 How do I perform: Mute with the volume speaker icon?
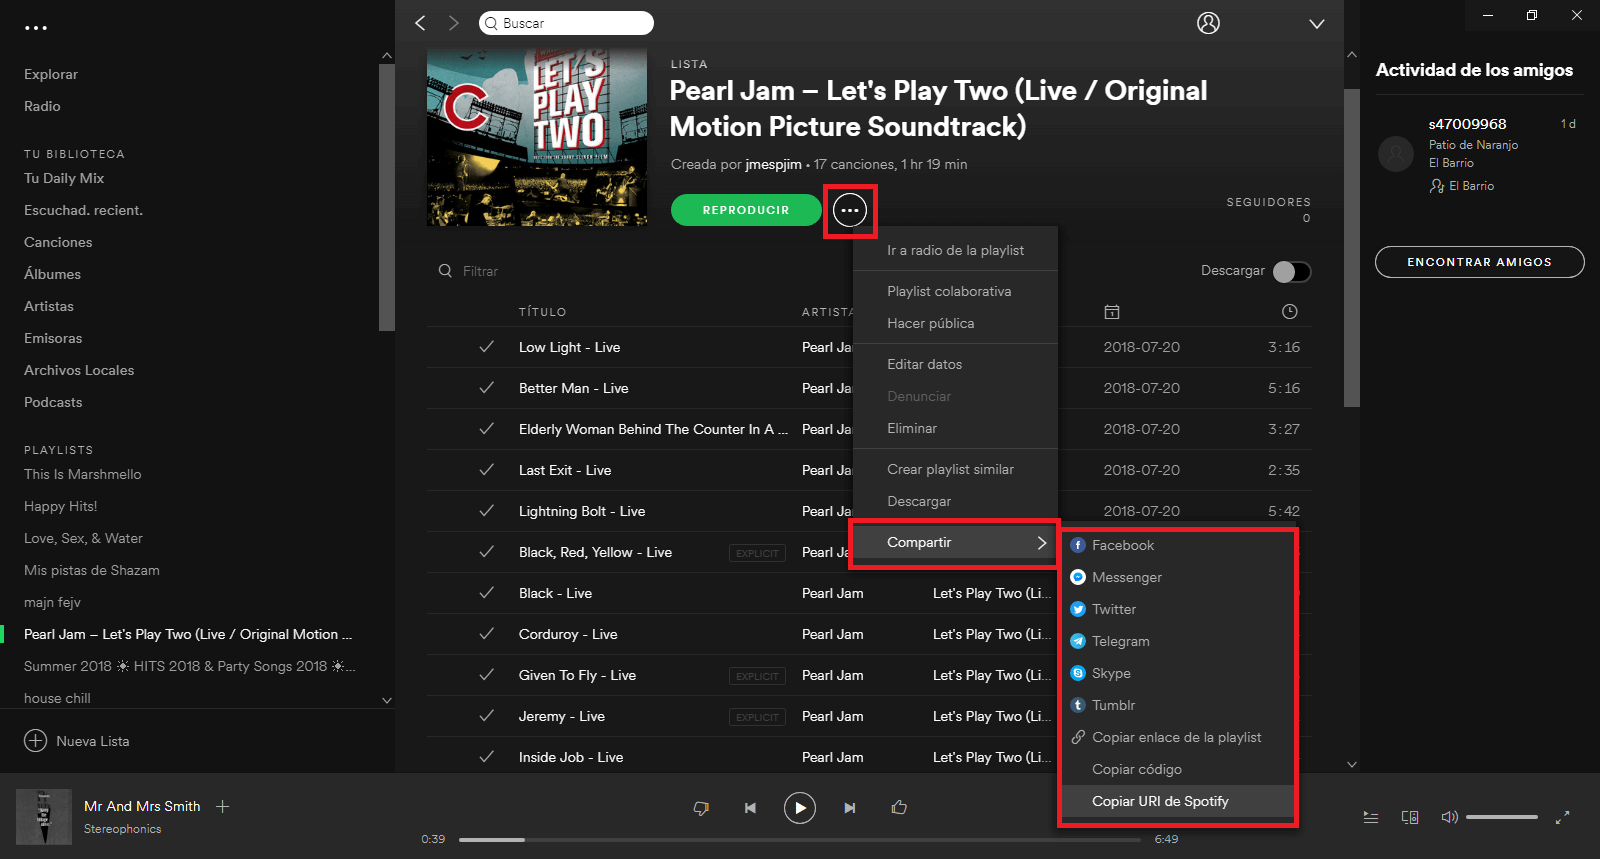pos(1449,817)
